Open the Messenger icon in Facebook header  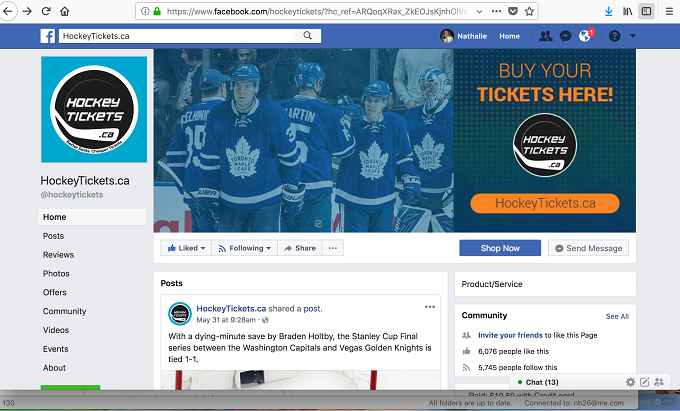(565, 36)
